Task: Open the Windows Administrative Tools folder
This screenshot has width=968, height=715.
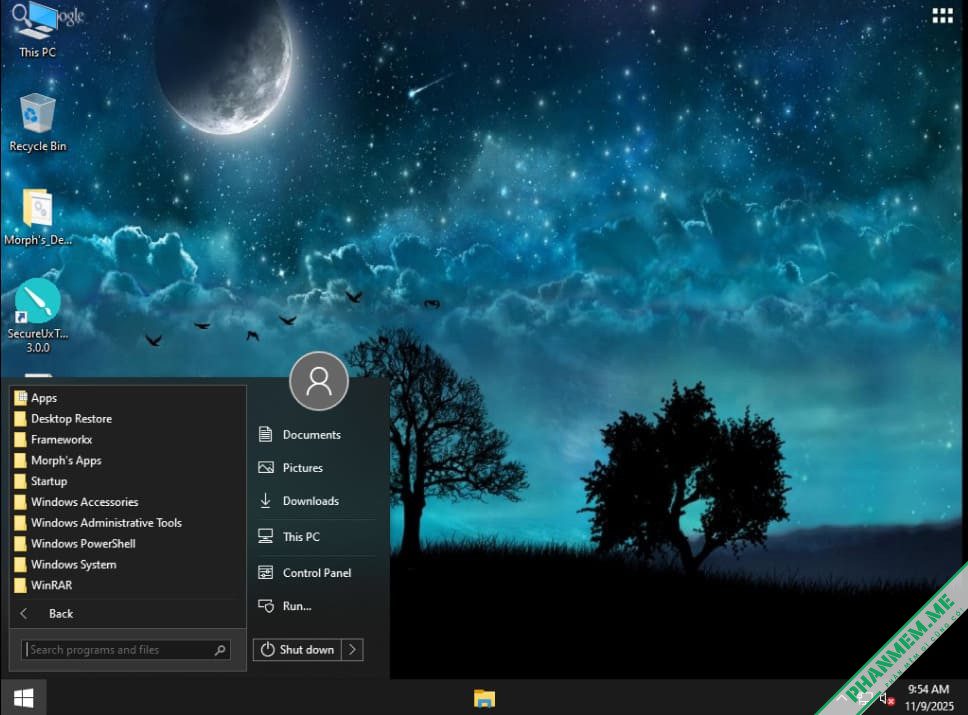Action: pos(128,523)
